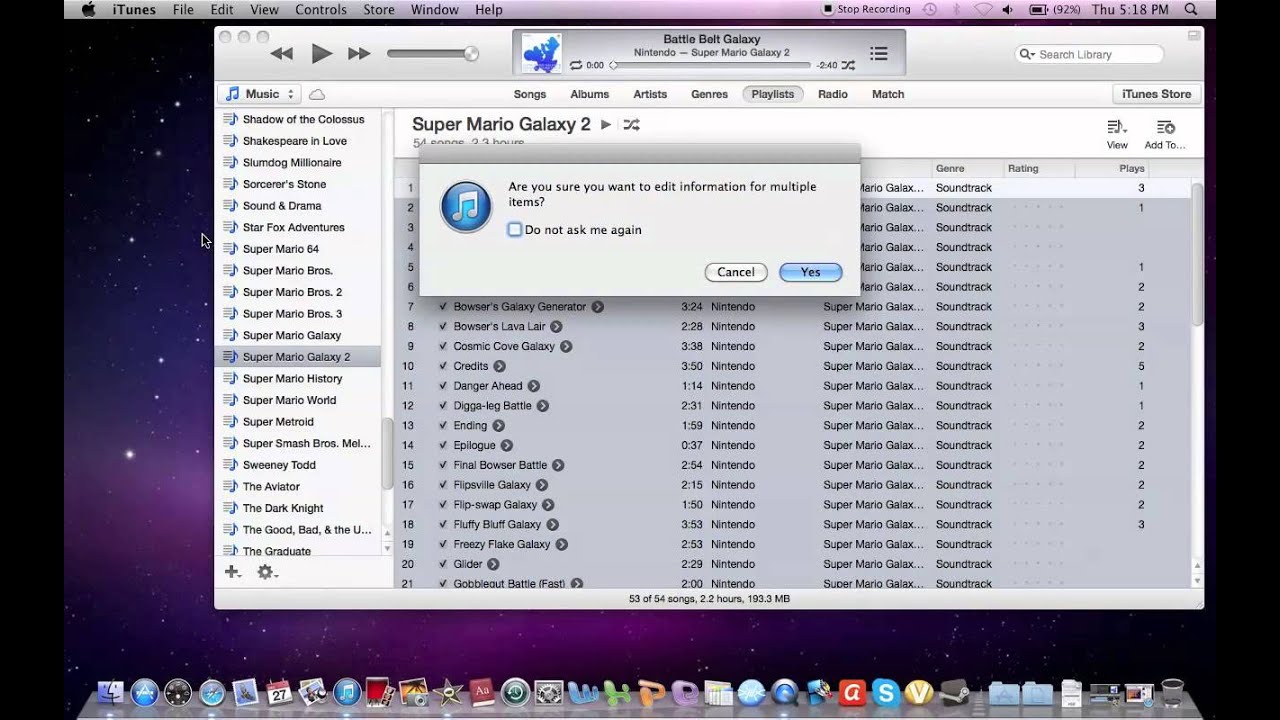This screenshot has height=720, width=1280.
Task: Check the Do not ask me again box
Action: click(x=515, y=230)
